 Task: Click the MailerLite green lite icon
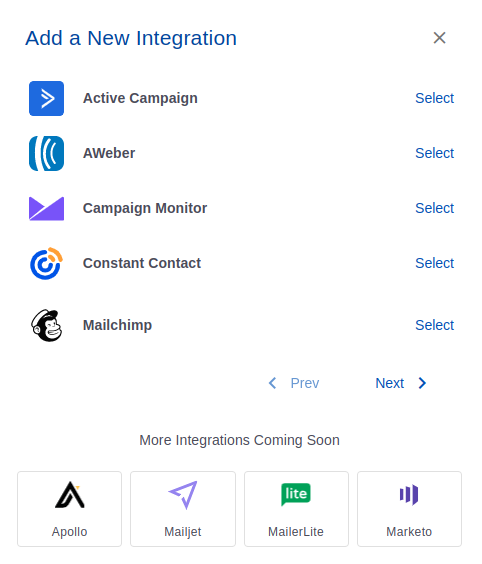tap(296, 494)
